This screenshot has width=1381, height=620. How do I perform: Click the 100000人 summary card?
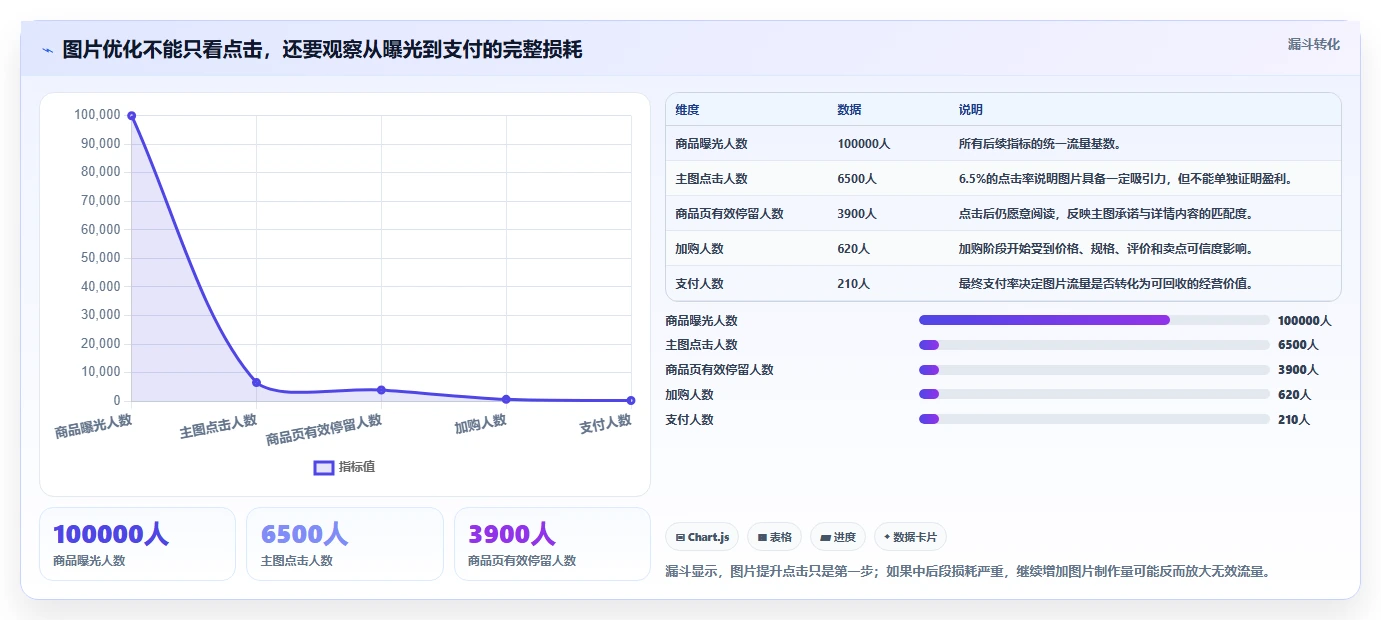point(137,544)
